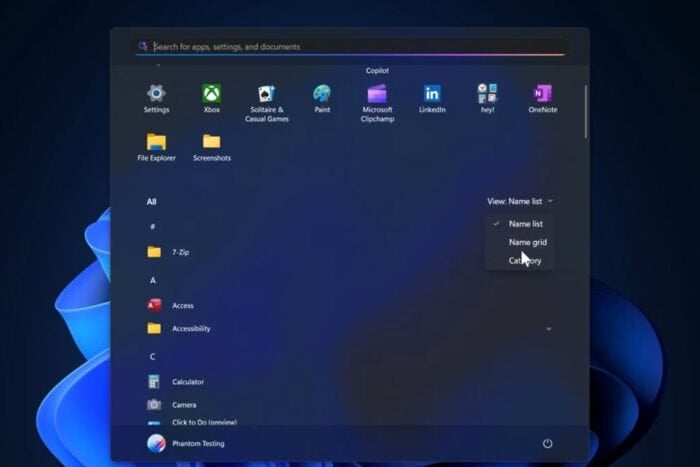Open File Explorer from pinned apps
Image resolution: width=700 pixels, height=467 pixels.
tap(156, 142)
